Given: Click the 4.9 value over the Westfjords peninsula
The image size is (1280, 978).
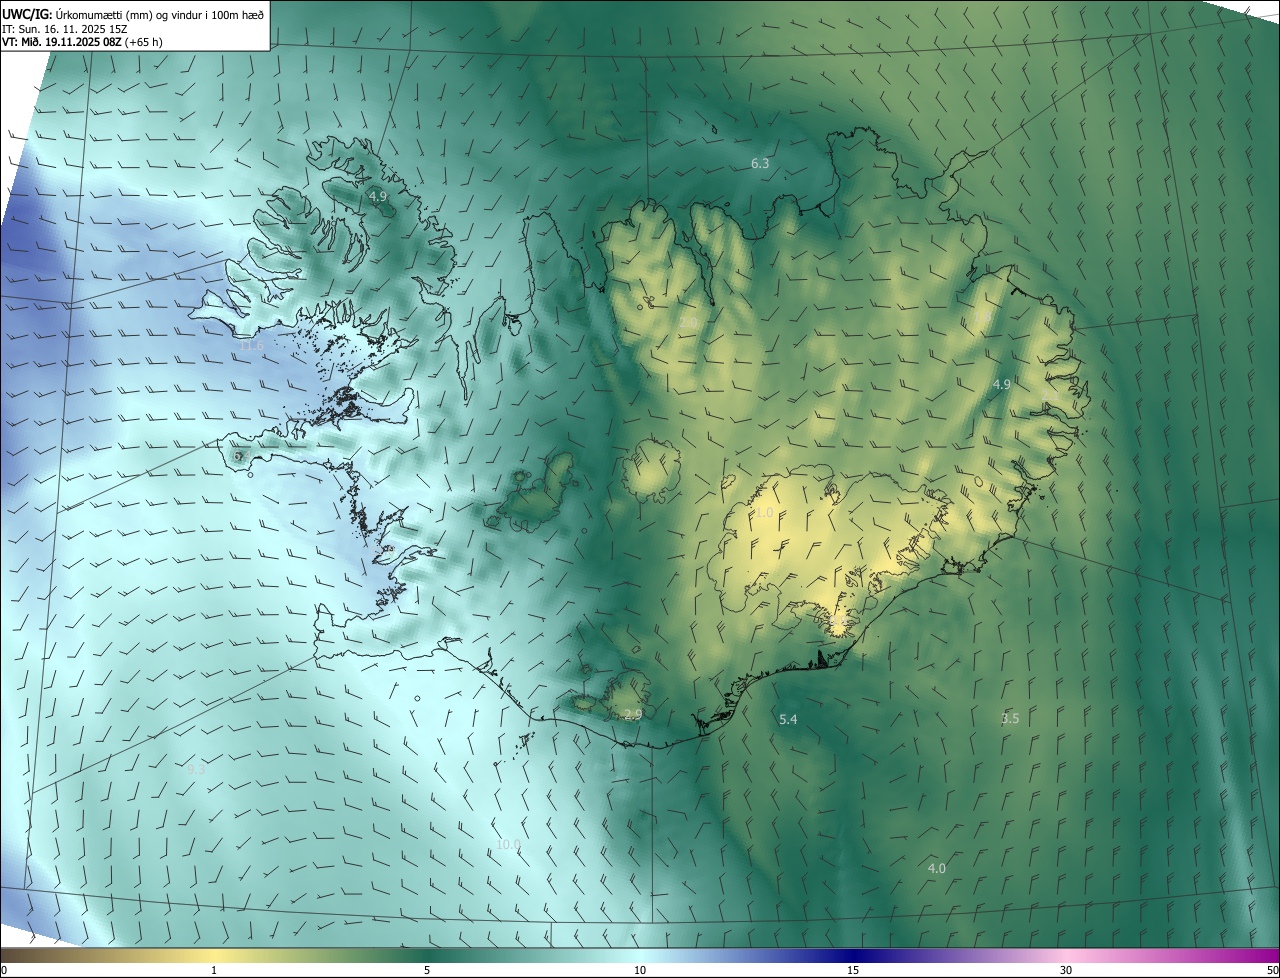Looking at the screenshot, I should coord(377,197).
